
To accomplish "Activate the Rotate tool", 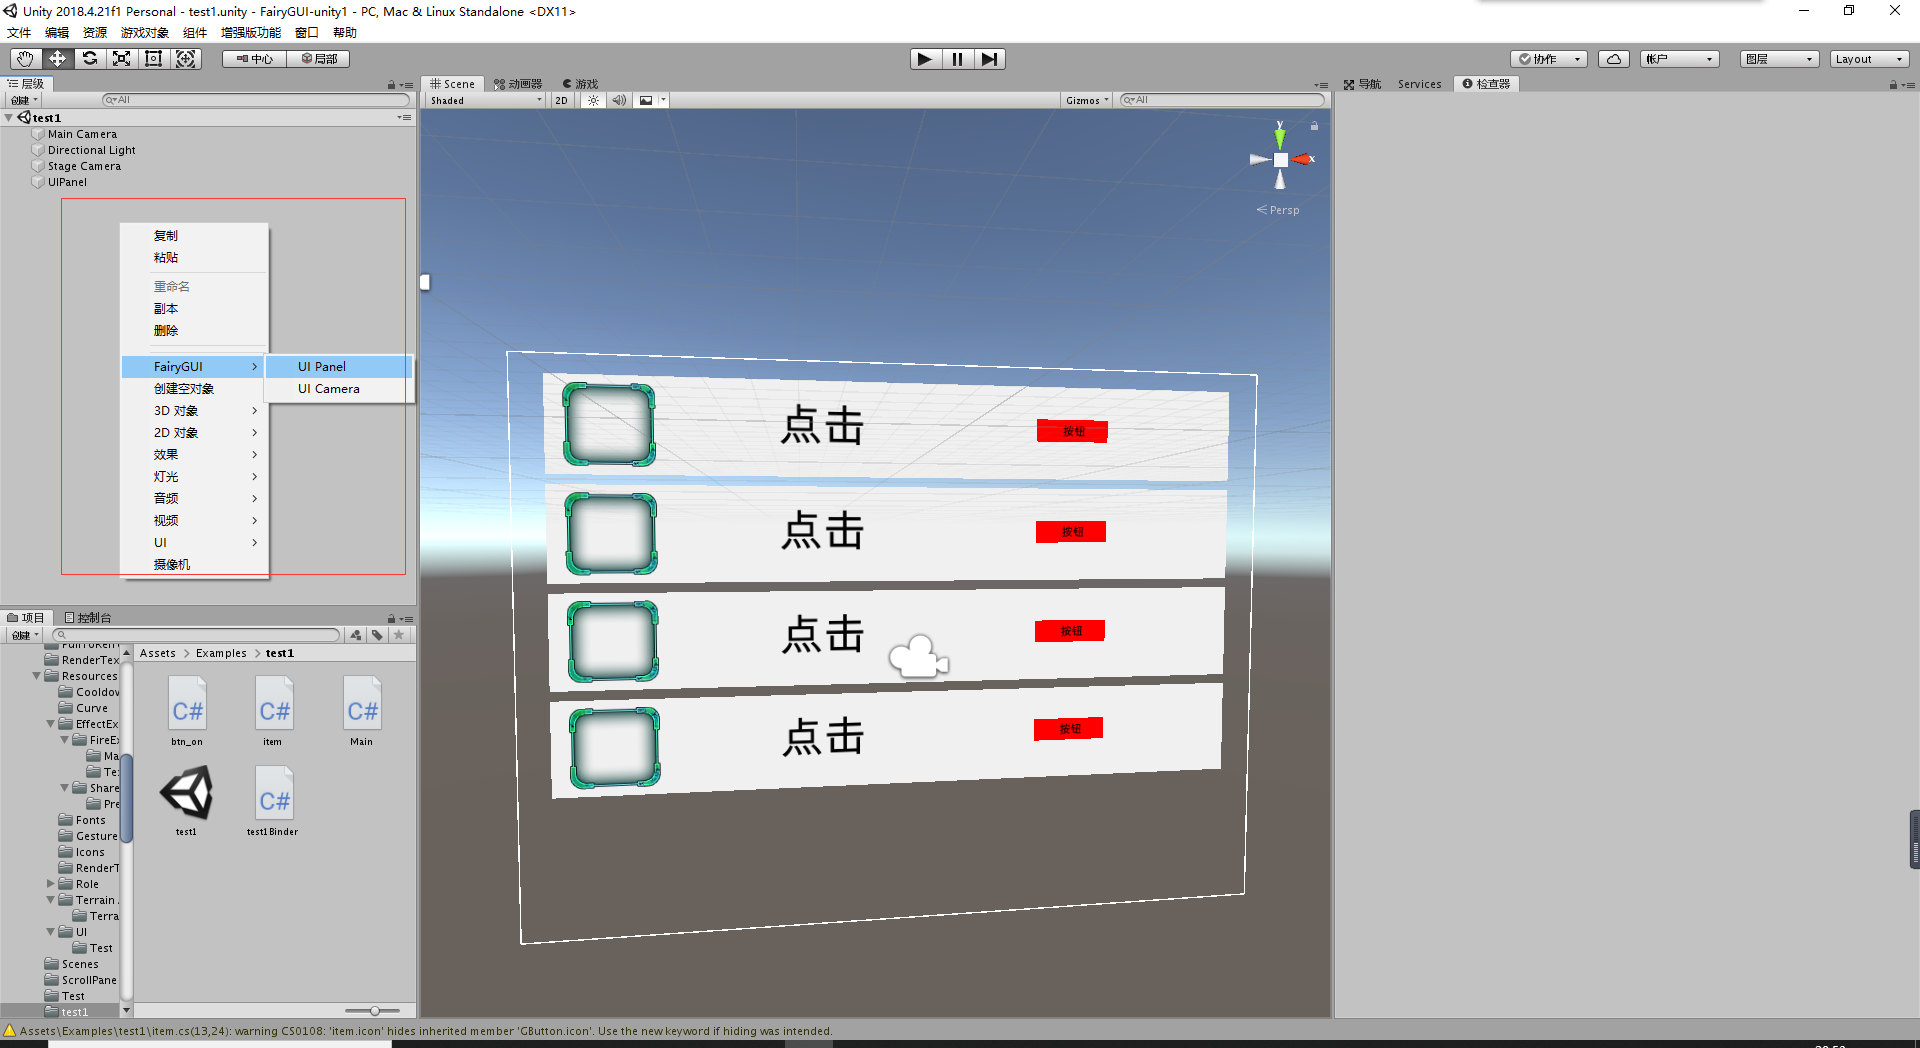I will [x=90, y=58].
